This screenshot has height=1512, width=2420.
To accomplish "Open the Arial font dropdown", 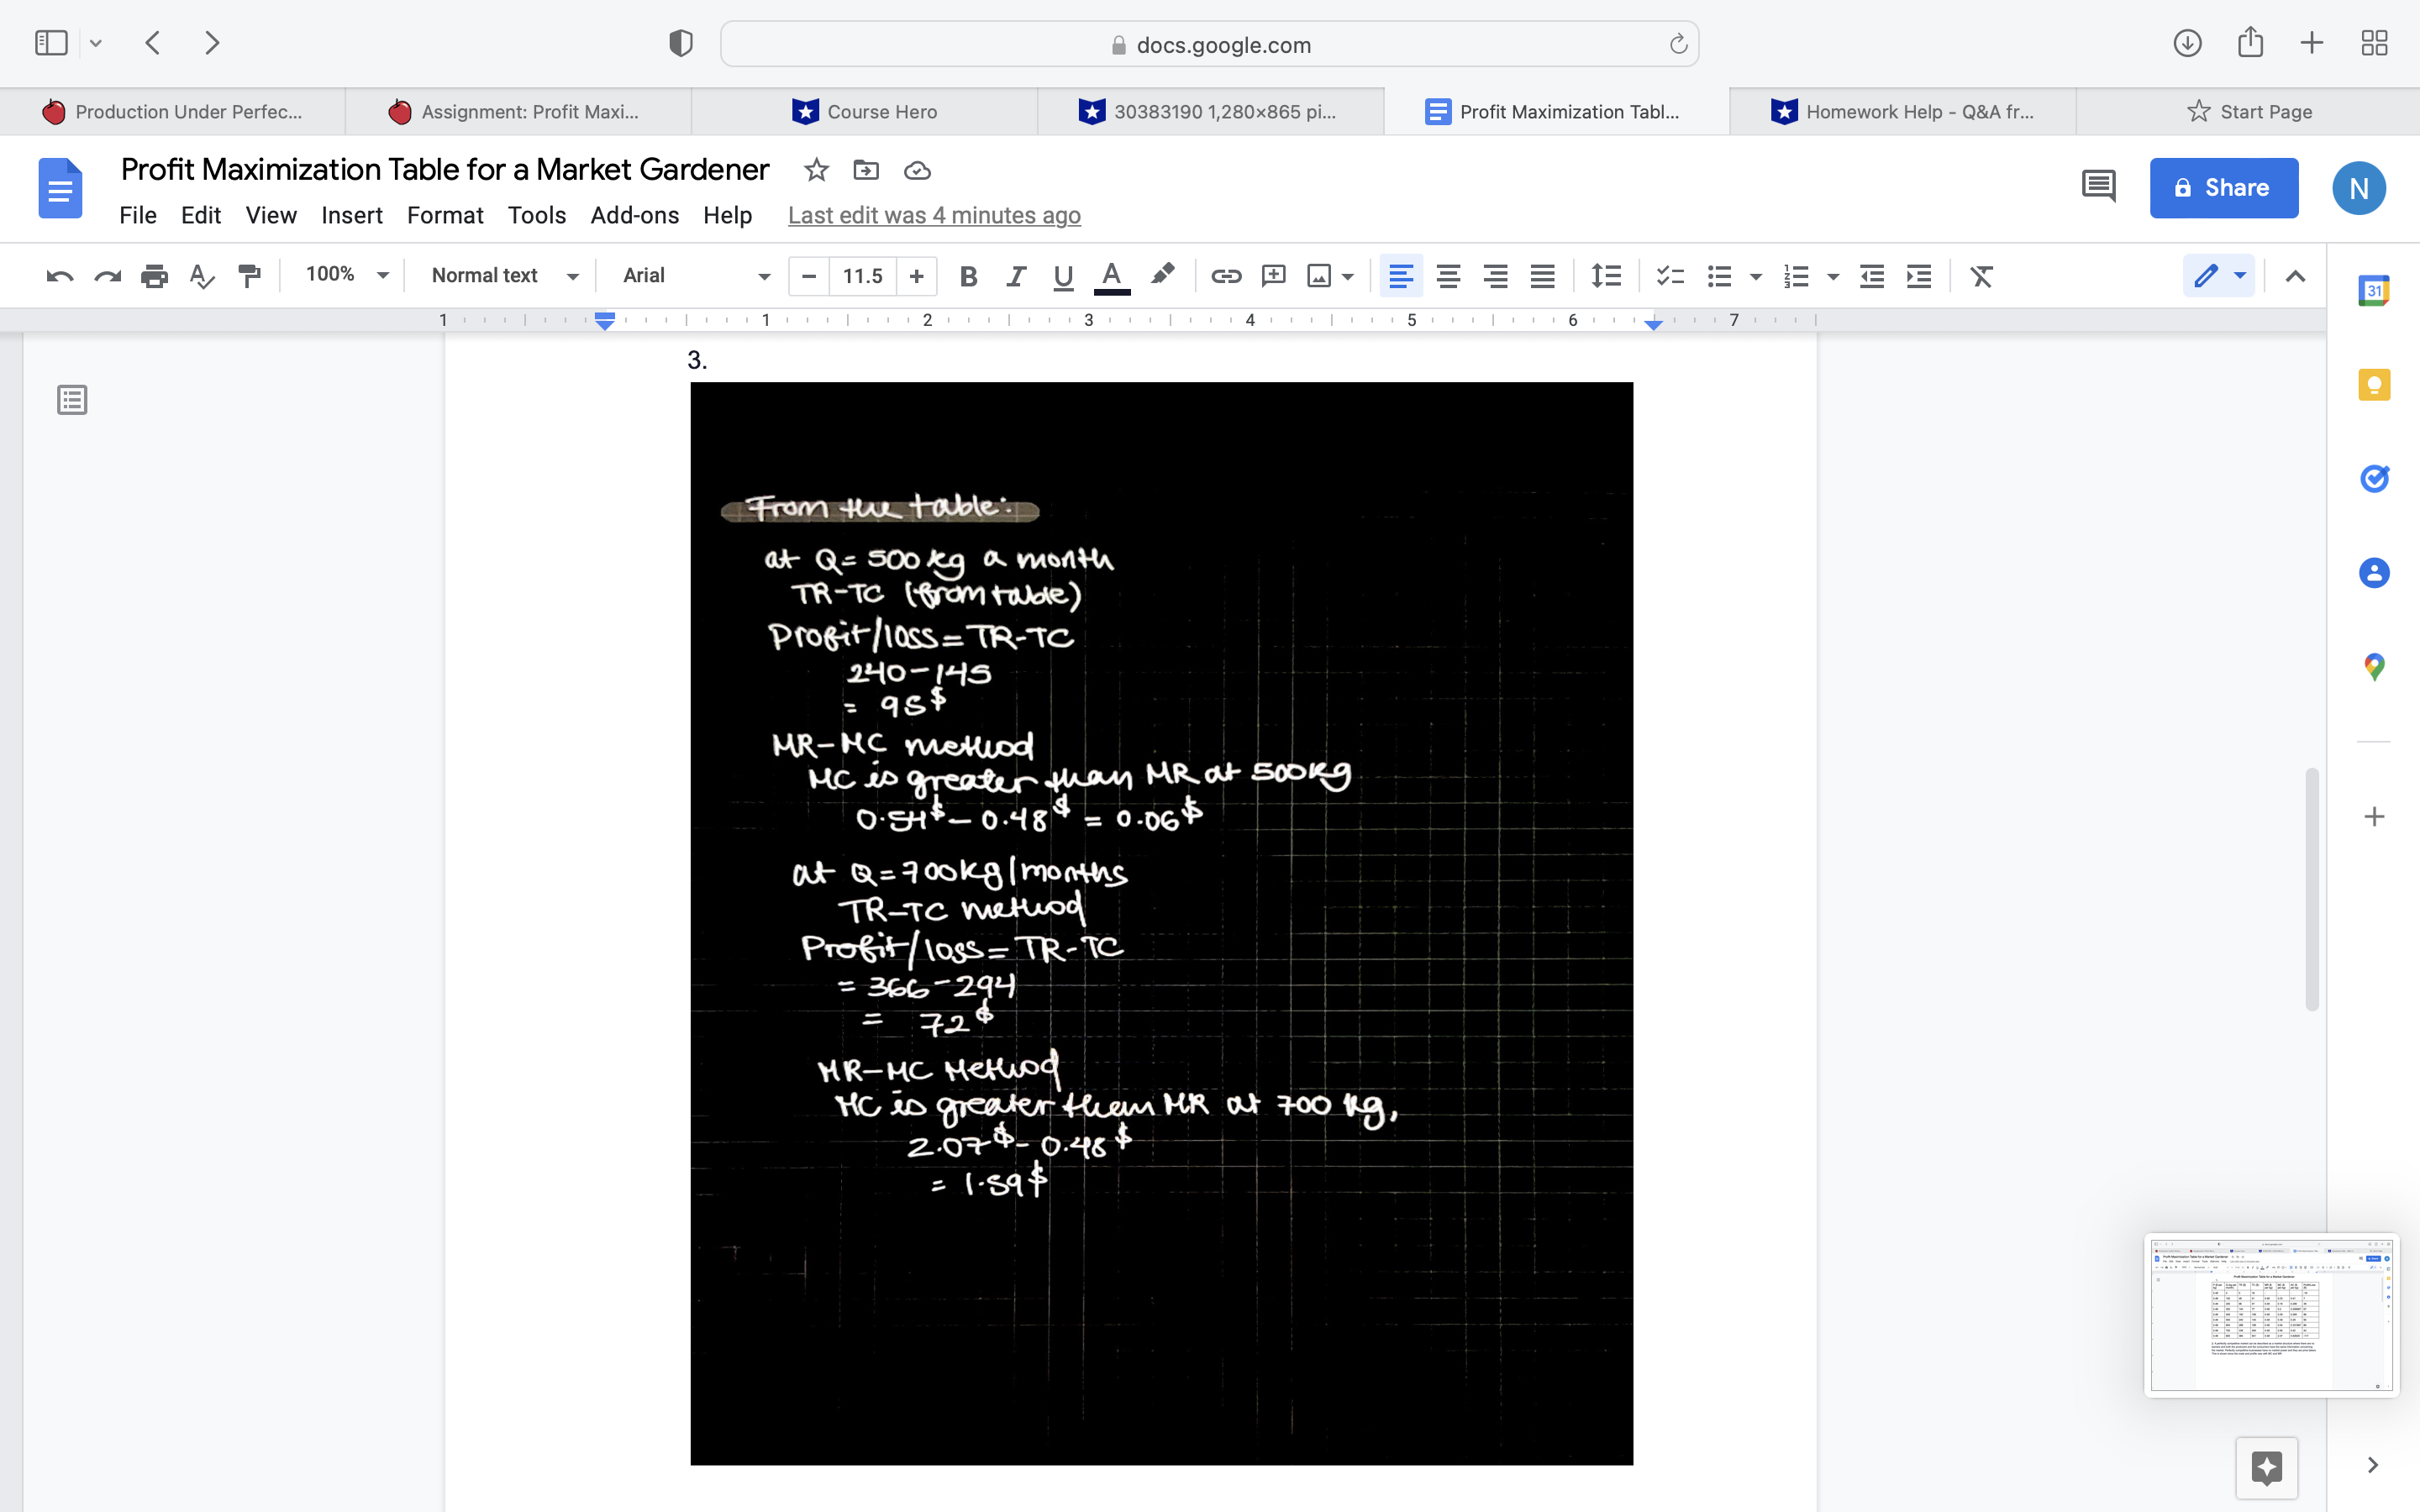I will pos(695,275).
